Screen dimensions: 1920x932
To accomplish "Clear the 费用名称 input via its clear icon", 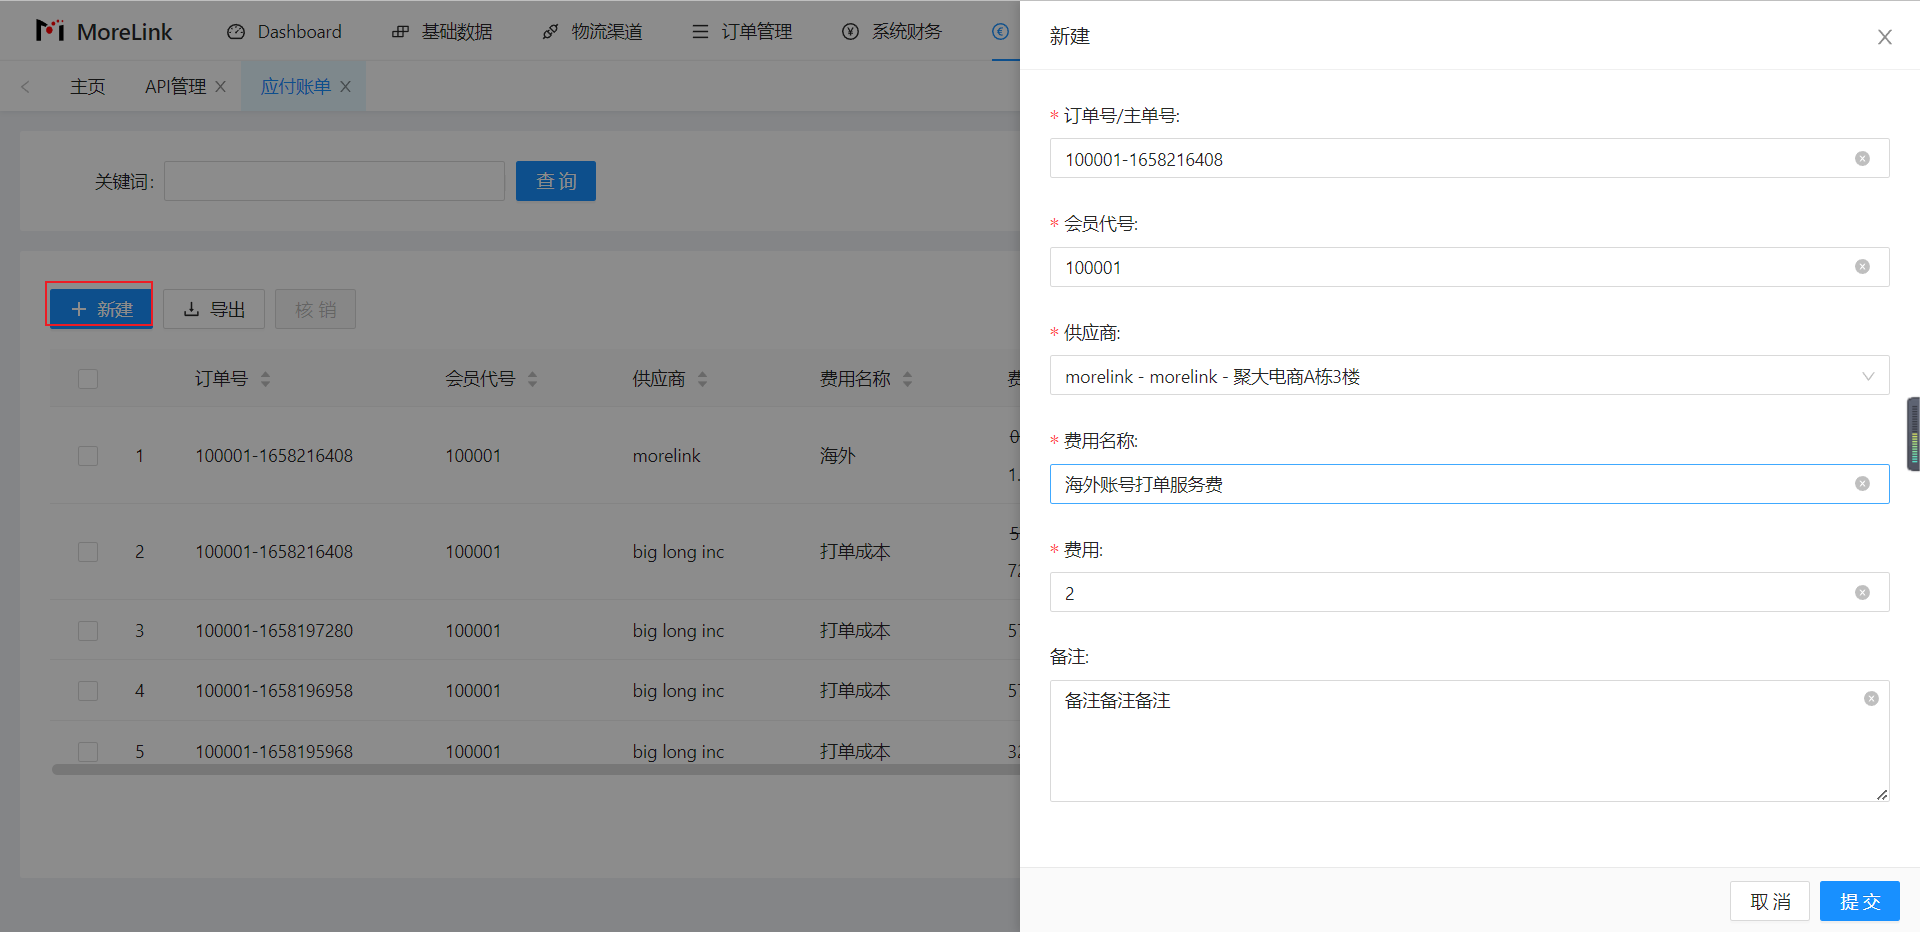I will point(1862,484).
